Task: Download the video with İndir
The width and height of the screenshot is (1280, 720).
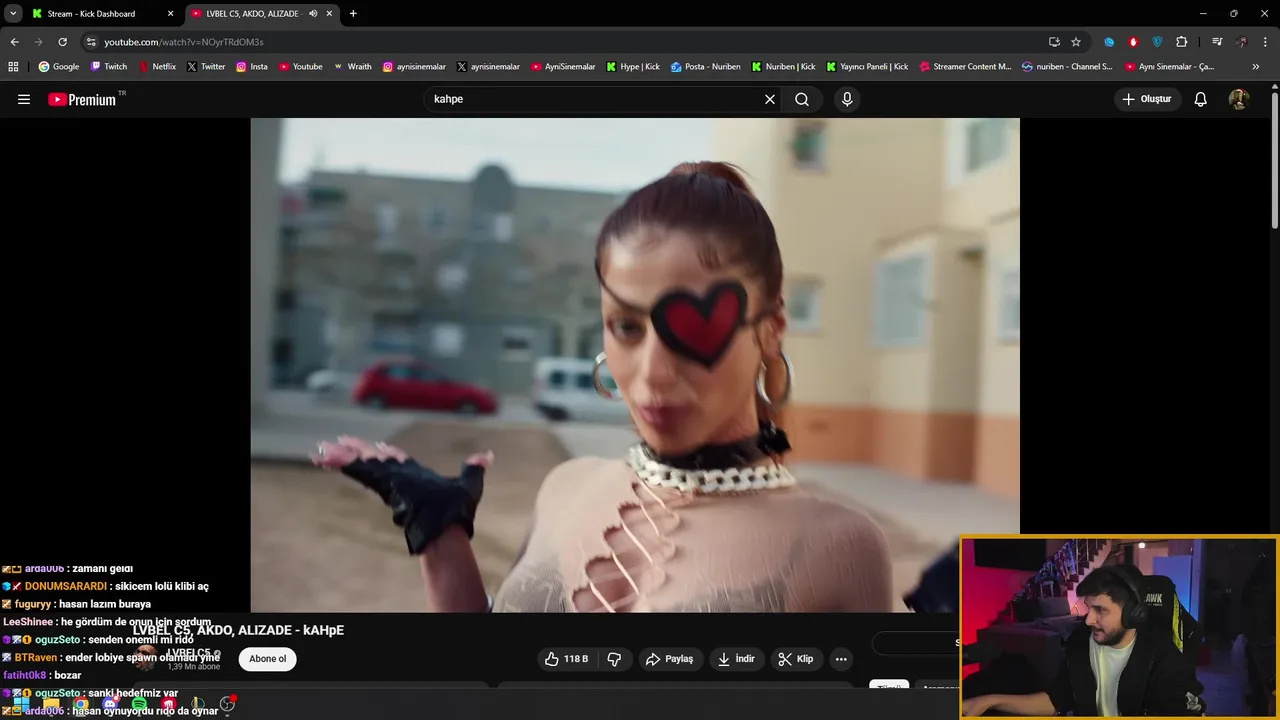Action: 736,659
